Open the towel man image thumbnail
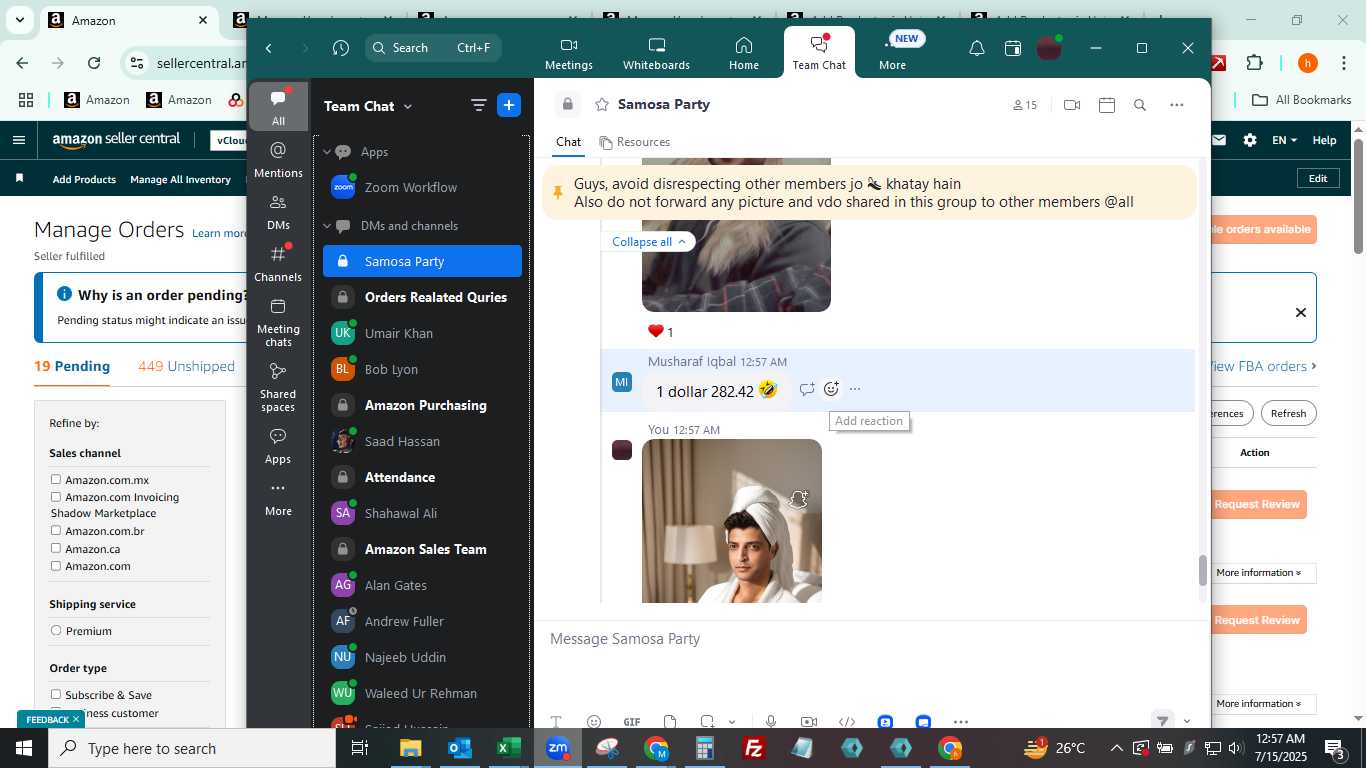1366x768 pixels. click(732, 521)
